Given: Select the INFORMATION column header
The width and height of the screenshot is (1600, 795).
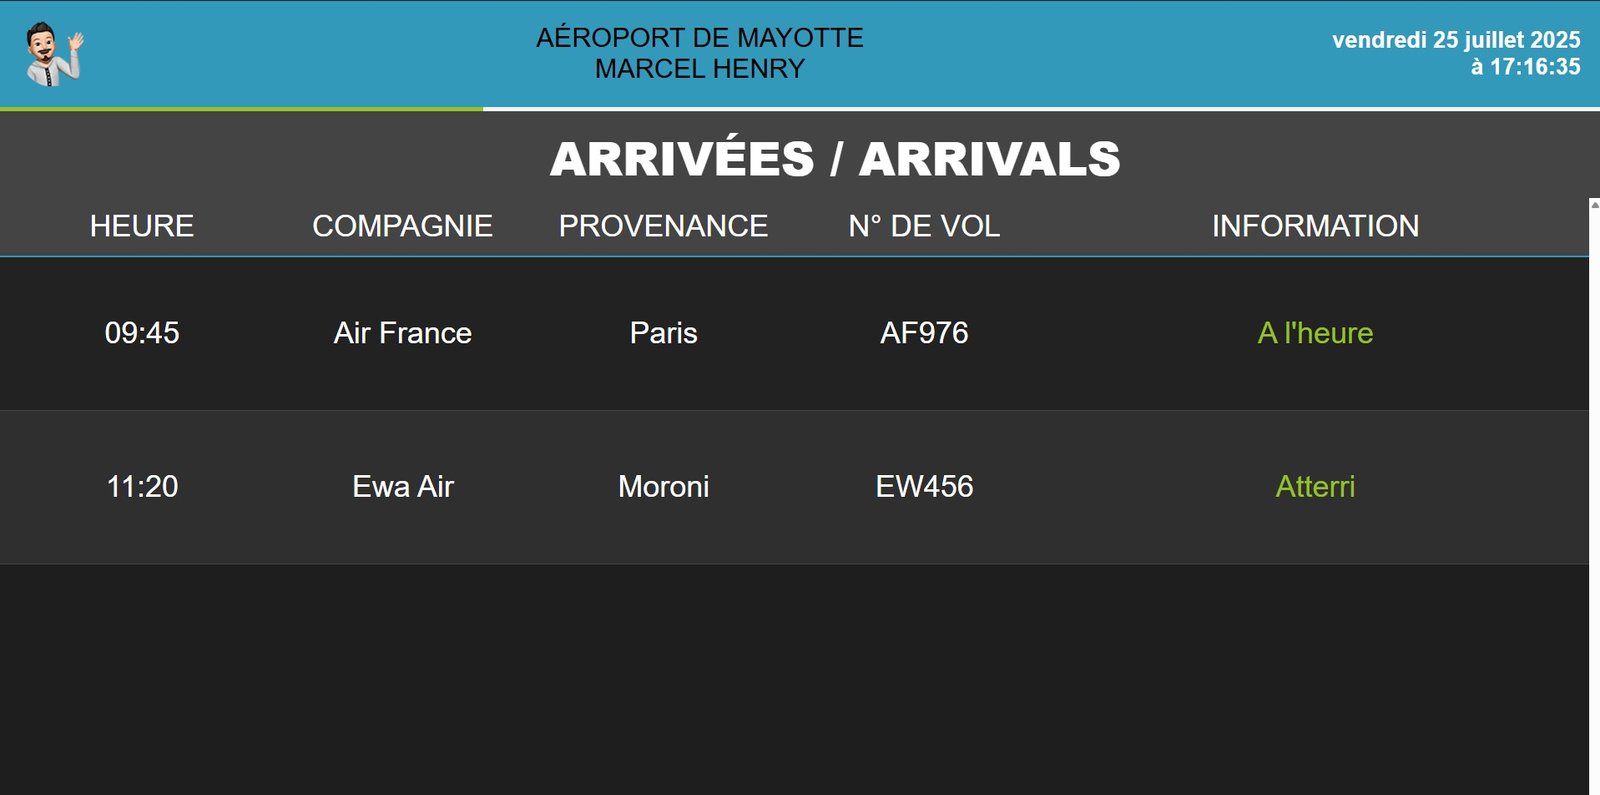Looking at the screenshot, I should tap(1315, 226).
